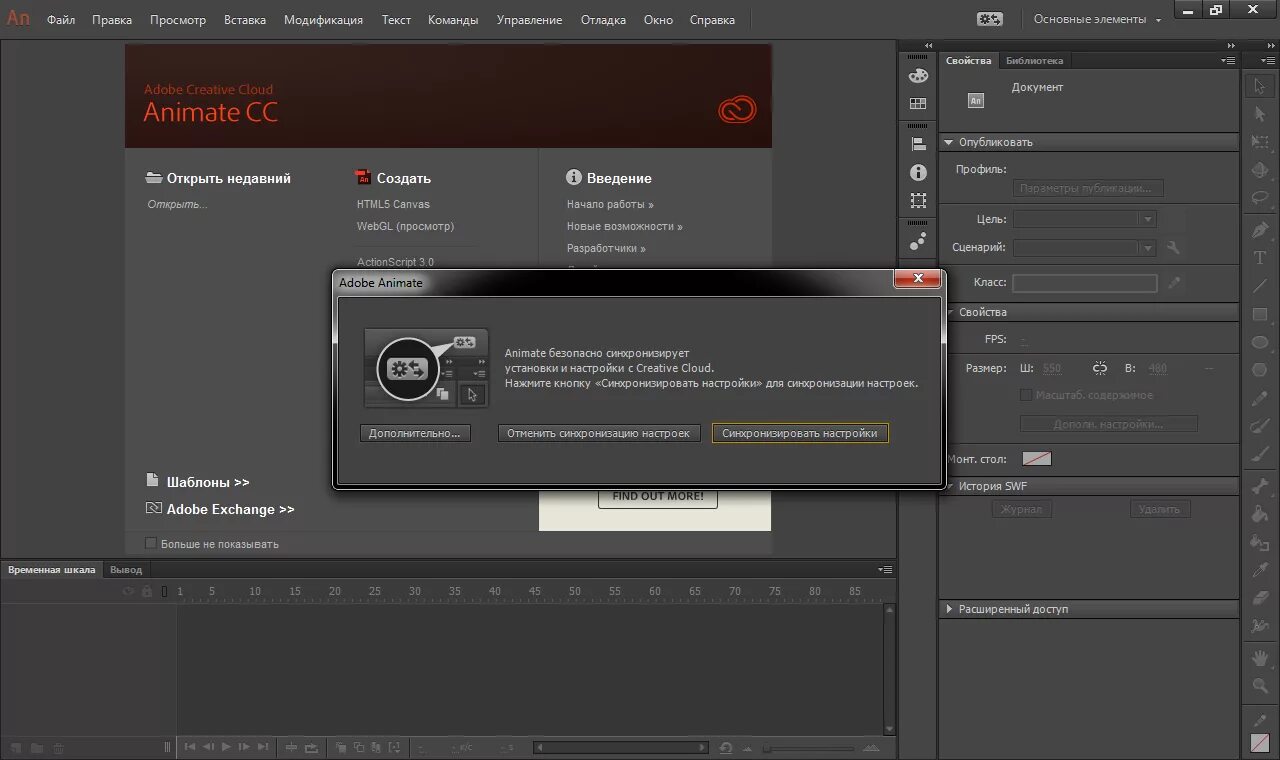Check the 'Больше не показывать' checkbox
The image size is (1280, 760).
click(150, 543)
